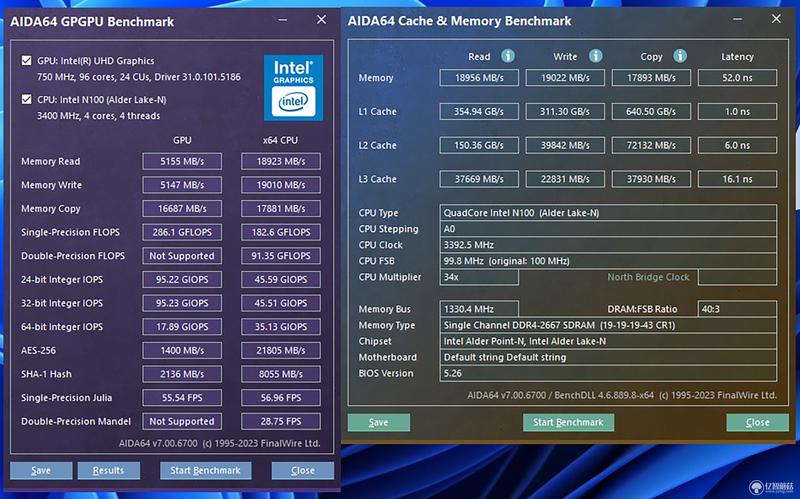Select GPU Memory Read 5155 MB/s
The image size is (800, 499).
pyautogui.click(x=182, y=161)
